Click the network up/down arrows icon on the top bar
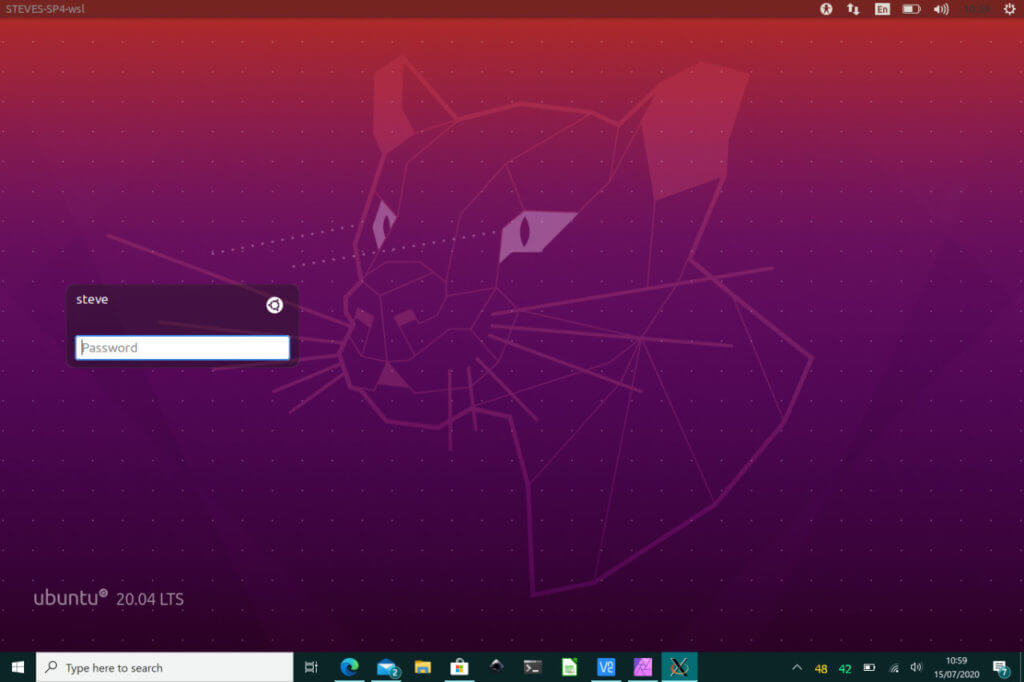The image size is (1024, 682). click(x=852, y=9)
